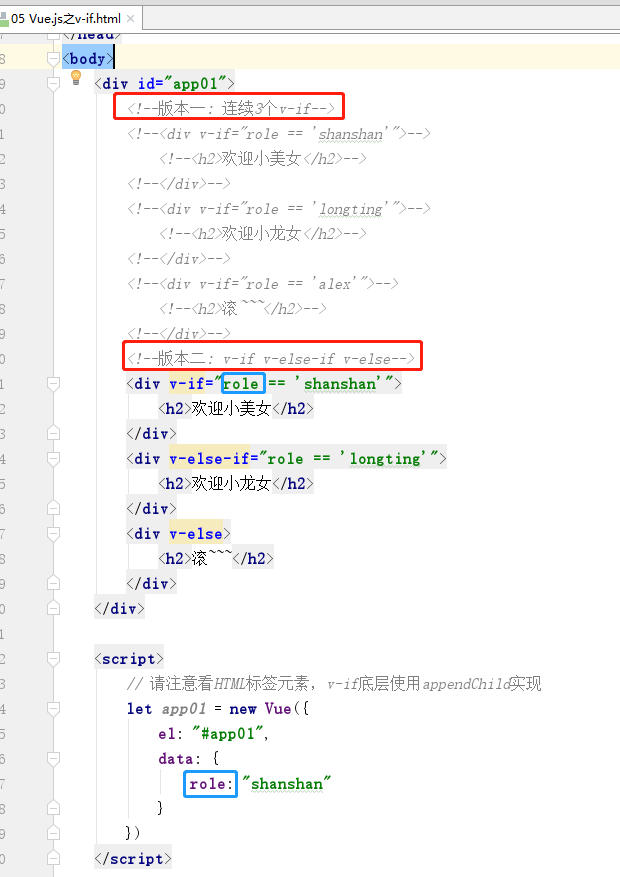The height and width of the screenshot is (877, 620).
Task: Click the 'role' variable in v-if attribute
Action: (x=241, y=384)
